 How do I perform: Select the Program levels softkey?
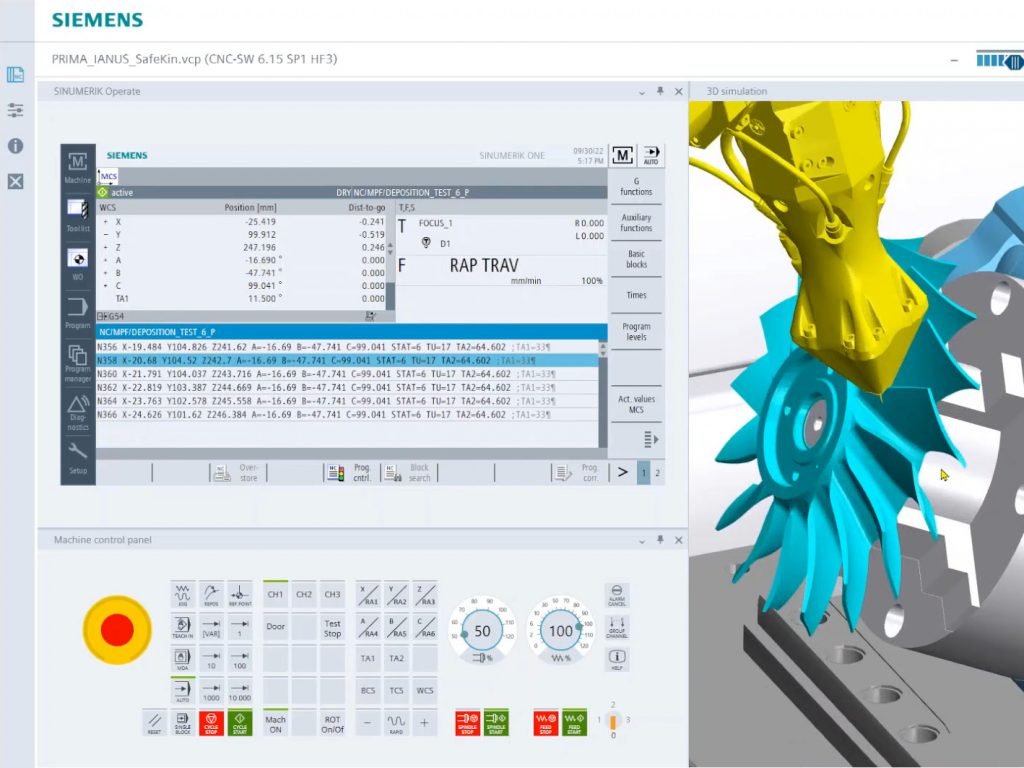tap(636, 332)
